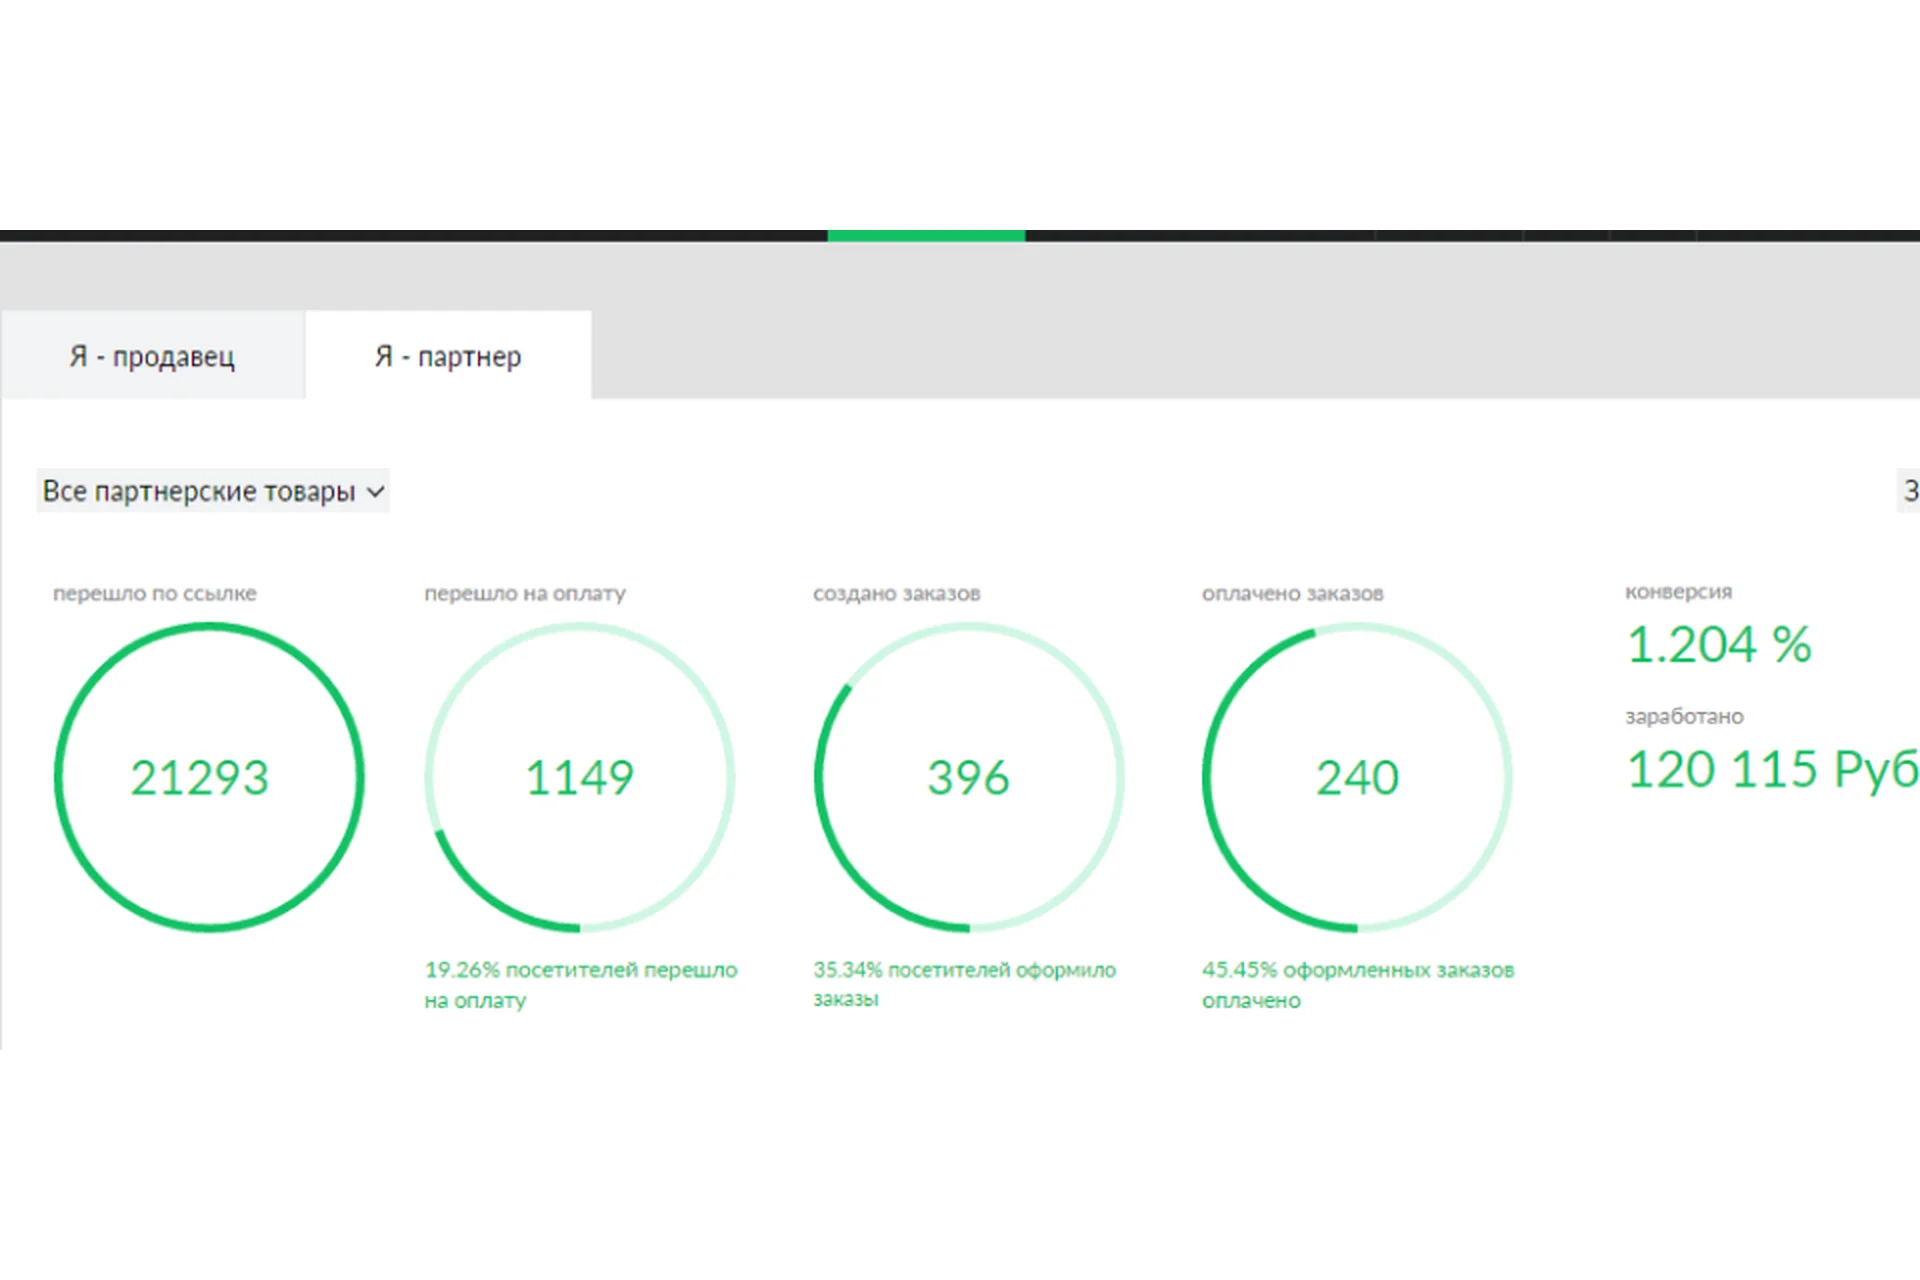
Task: Click the 1.204 % conversion value
Action: coord(1718,645)
